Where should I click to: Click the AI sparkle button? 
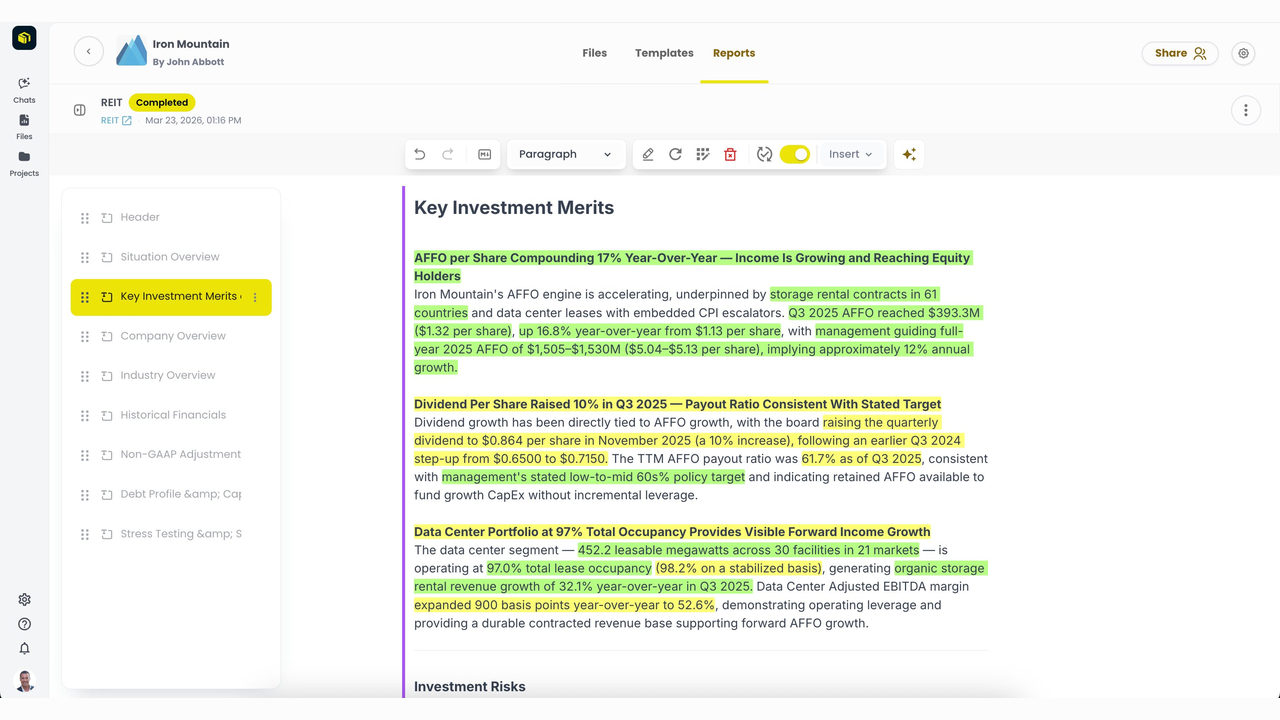pyautogui.click(x=909, y=154)
